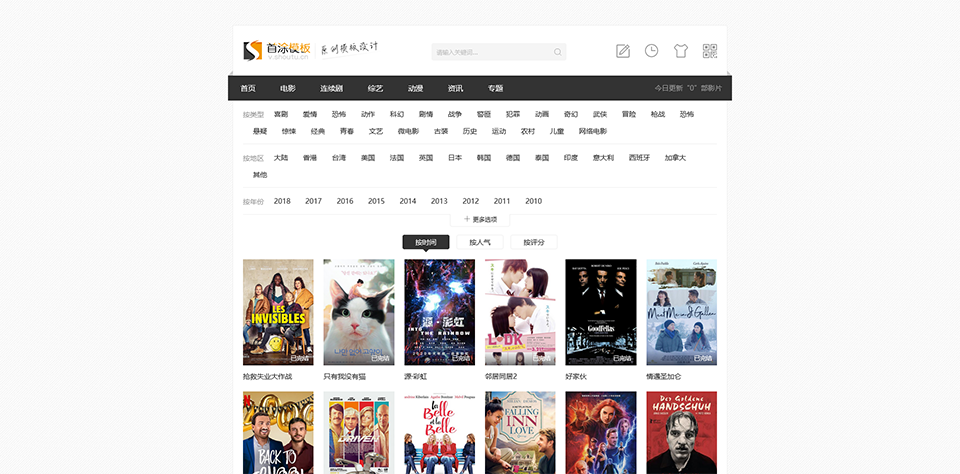Filter by year 2018
Image resolution: width=960 pixels, height=474 pixels.
pos(282,201)
